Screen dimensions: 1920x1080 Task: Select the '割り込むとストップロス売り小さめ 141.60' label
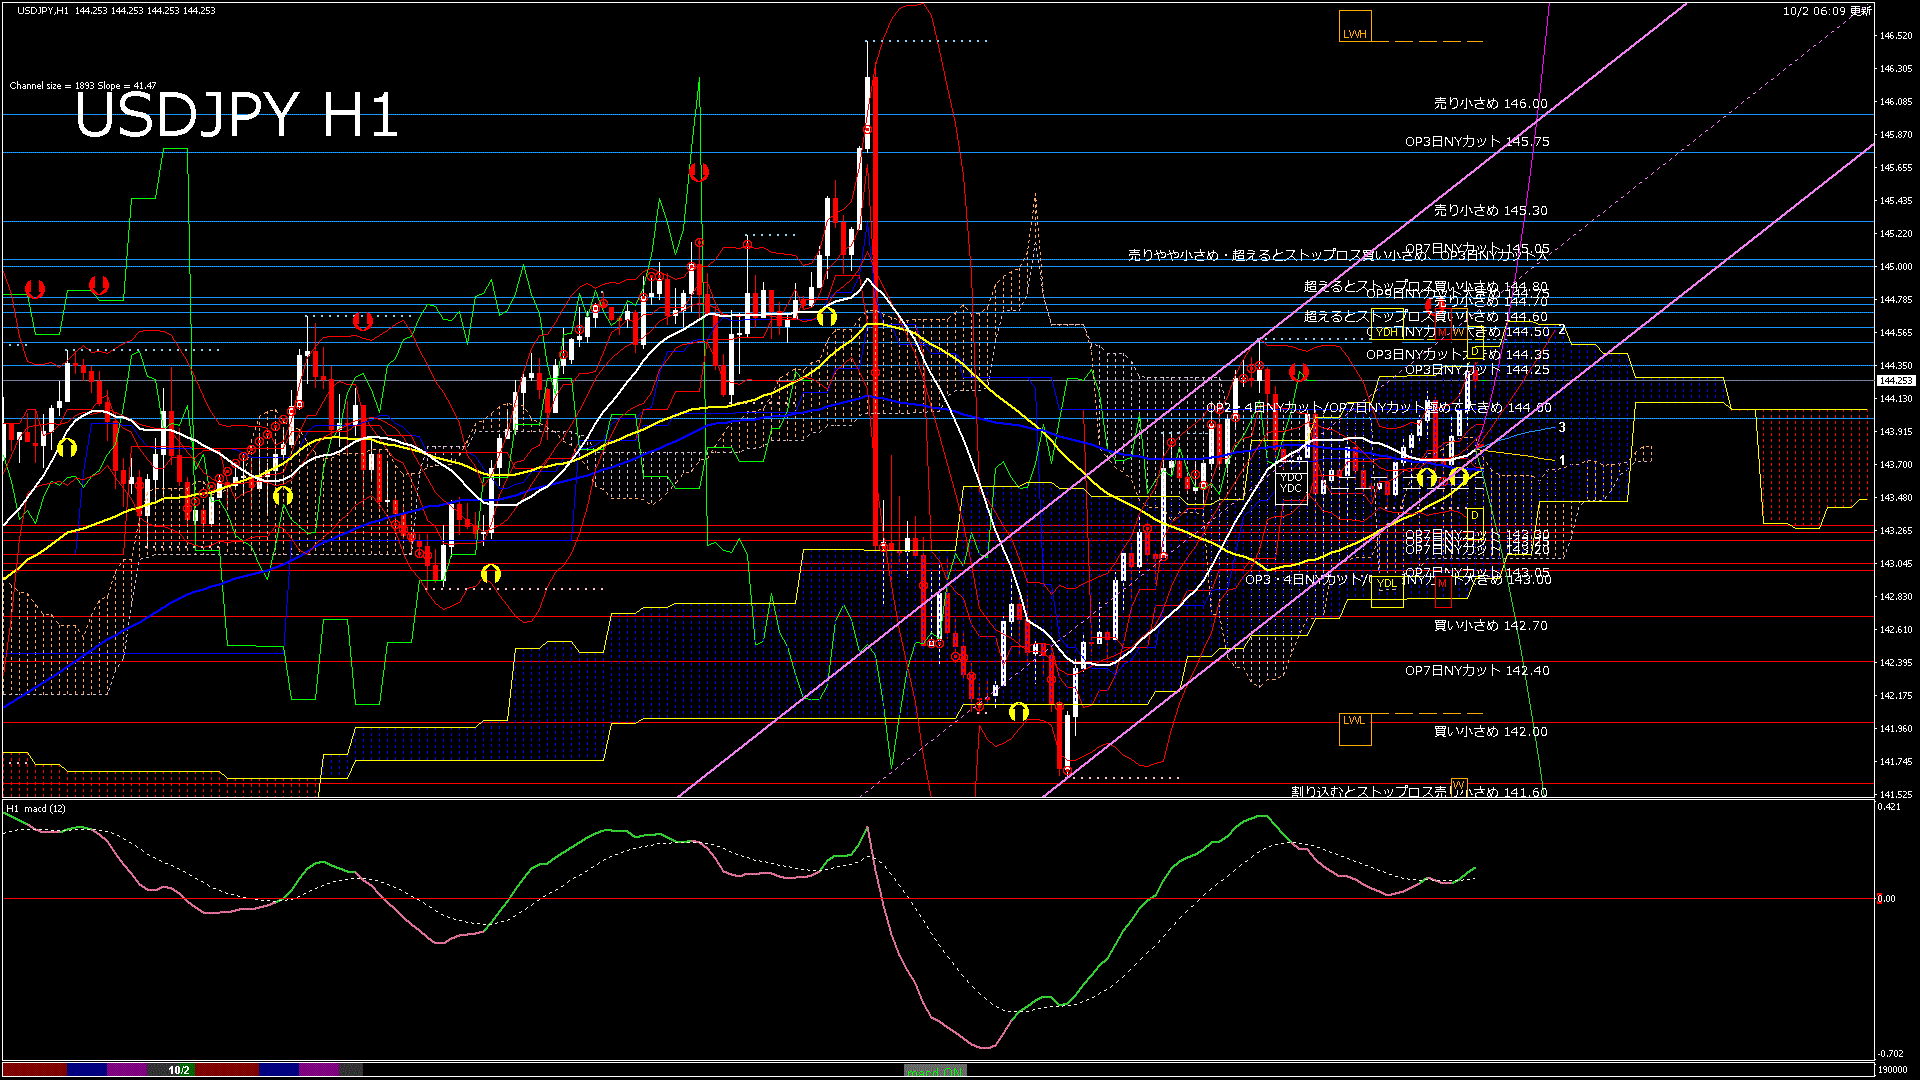(1419, 791)
